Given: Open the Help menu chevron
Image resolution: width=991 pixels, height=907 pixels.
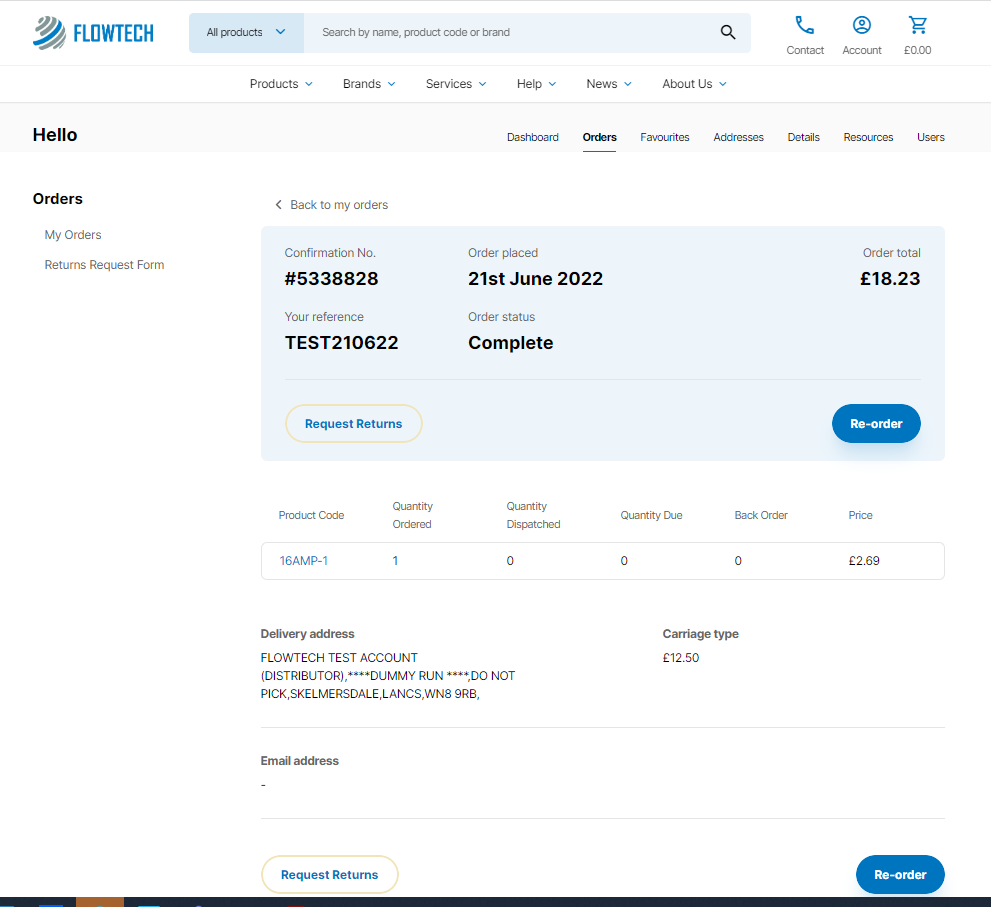Looking at the screenshot, I should click(x=552, y=84).
